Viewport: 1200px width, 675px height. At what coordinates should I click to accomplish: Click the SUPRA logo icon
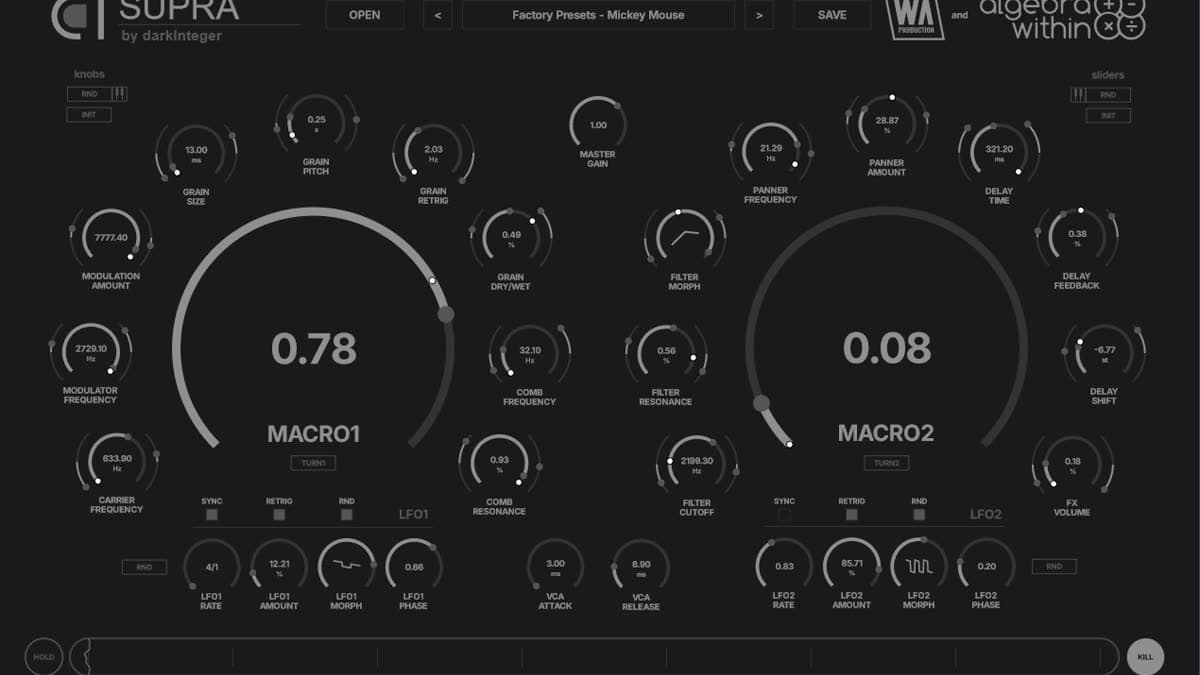80,18
